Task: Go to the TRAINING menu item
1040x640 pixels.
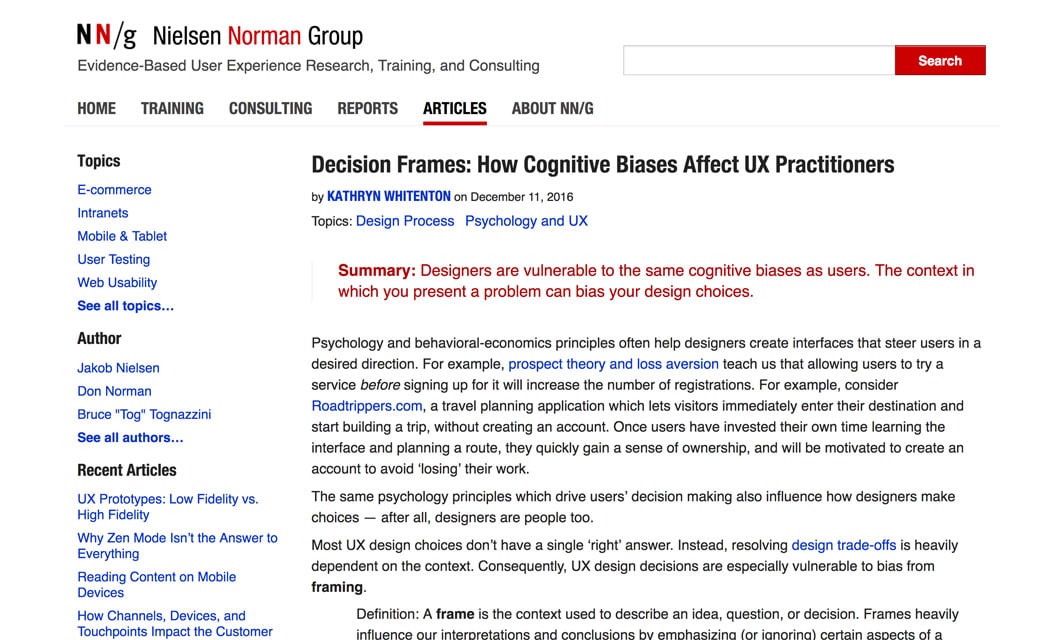Action: 172,108
